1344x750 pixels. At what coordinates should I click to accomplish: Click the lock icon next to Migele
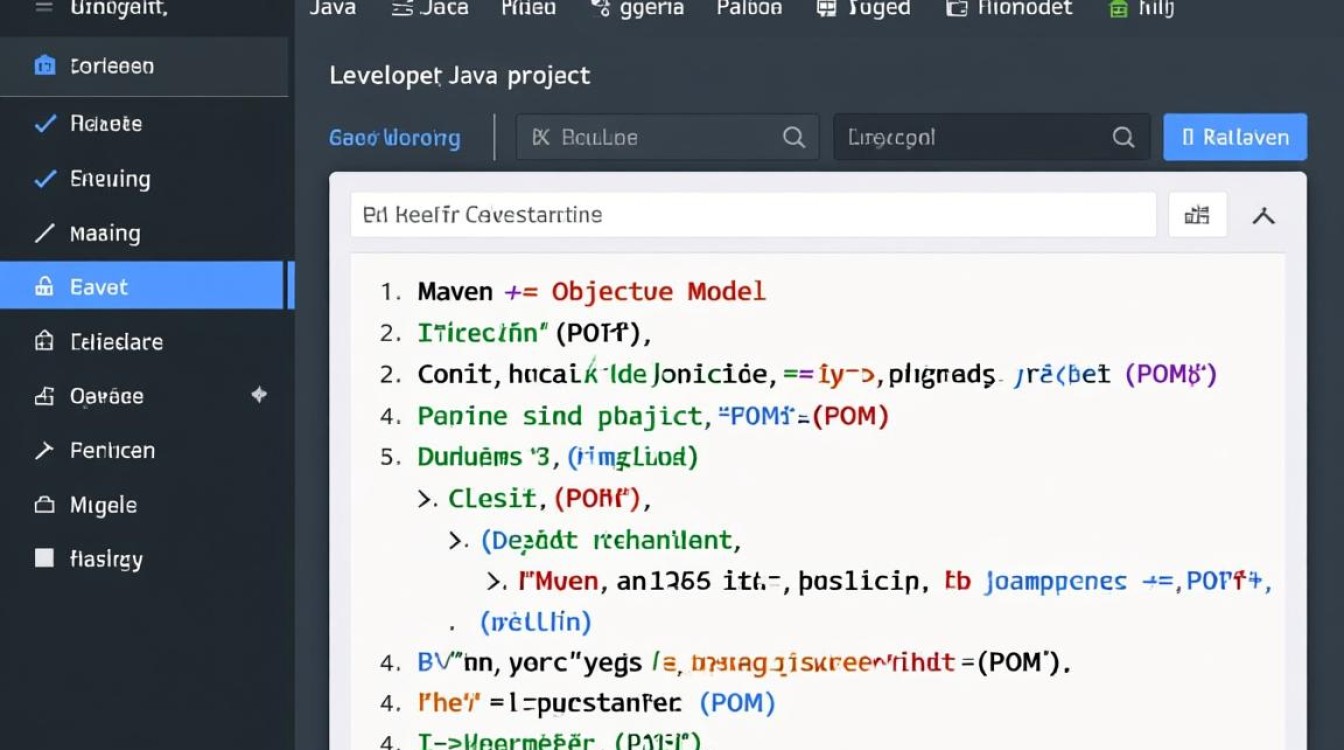(x=44, y=505)
